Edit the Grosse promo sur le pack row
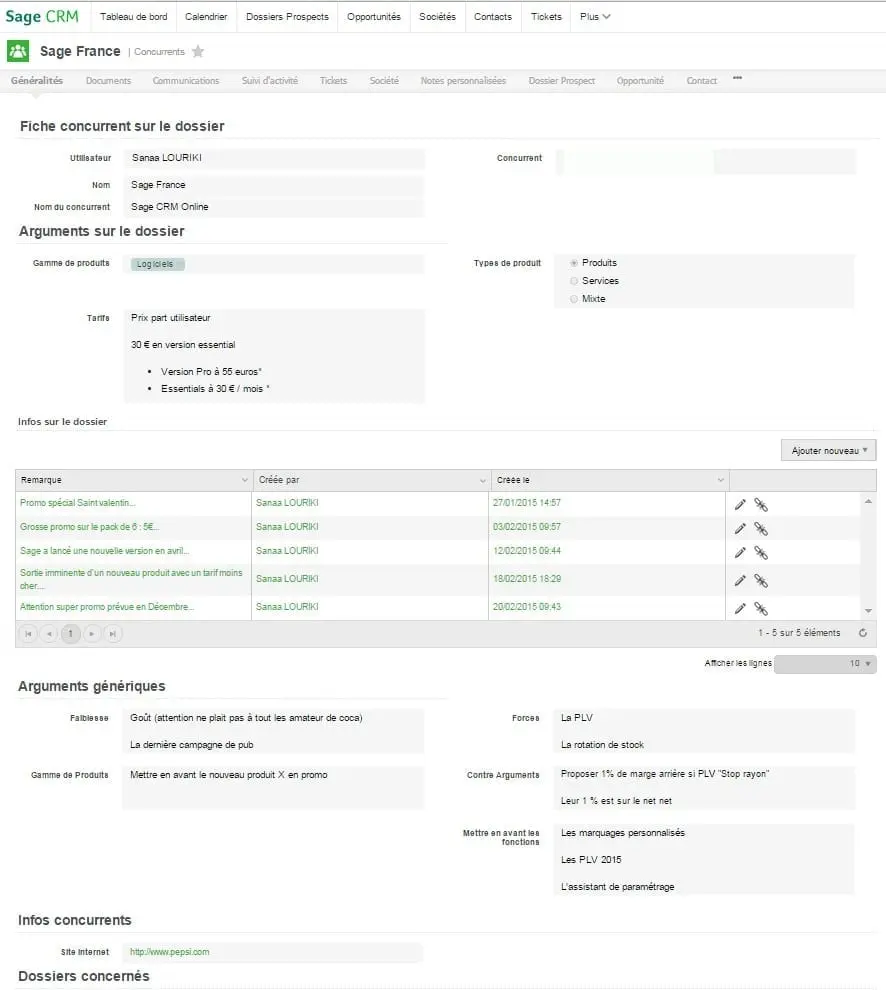 (x=740, y=528)
